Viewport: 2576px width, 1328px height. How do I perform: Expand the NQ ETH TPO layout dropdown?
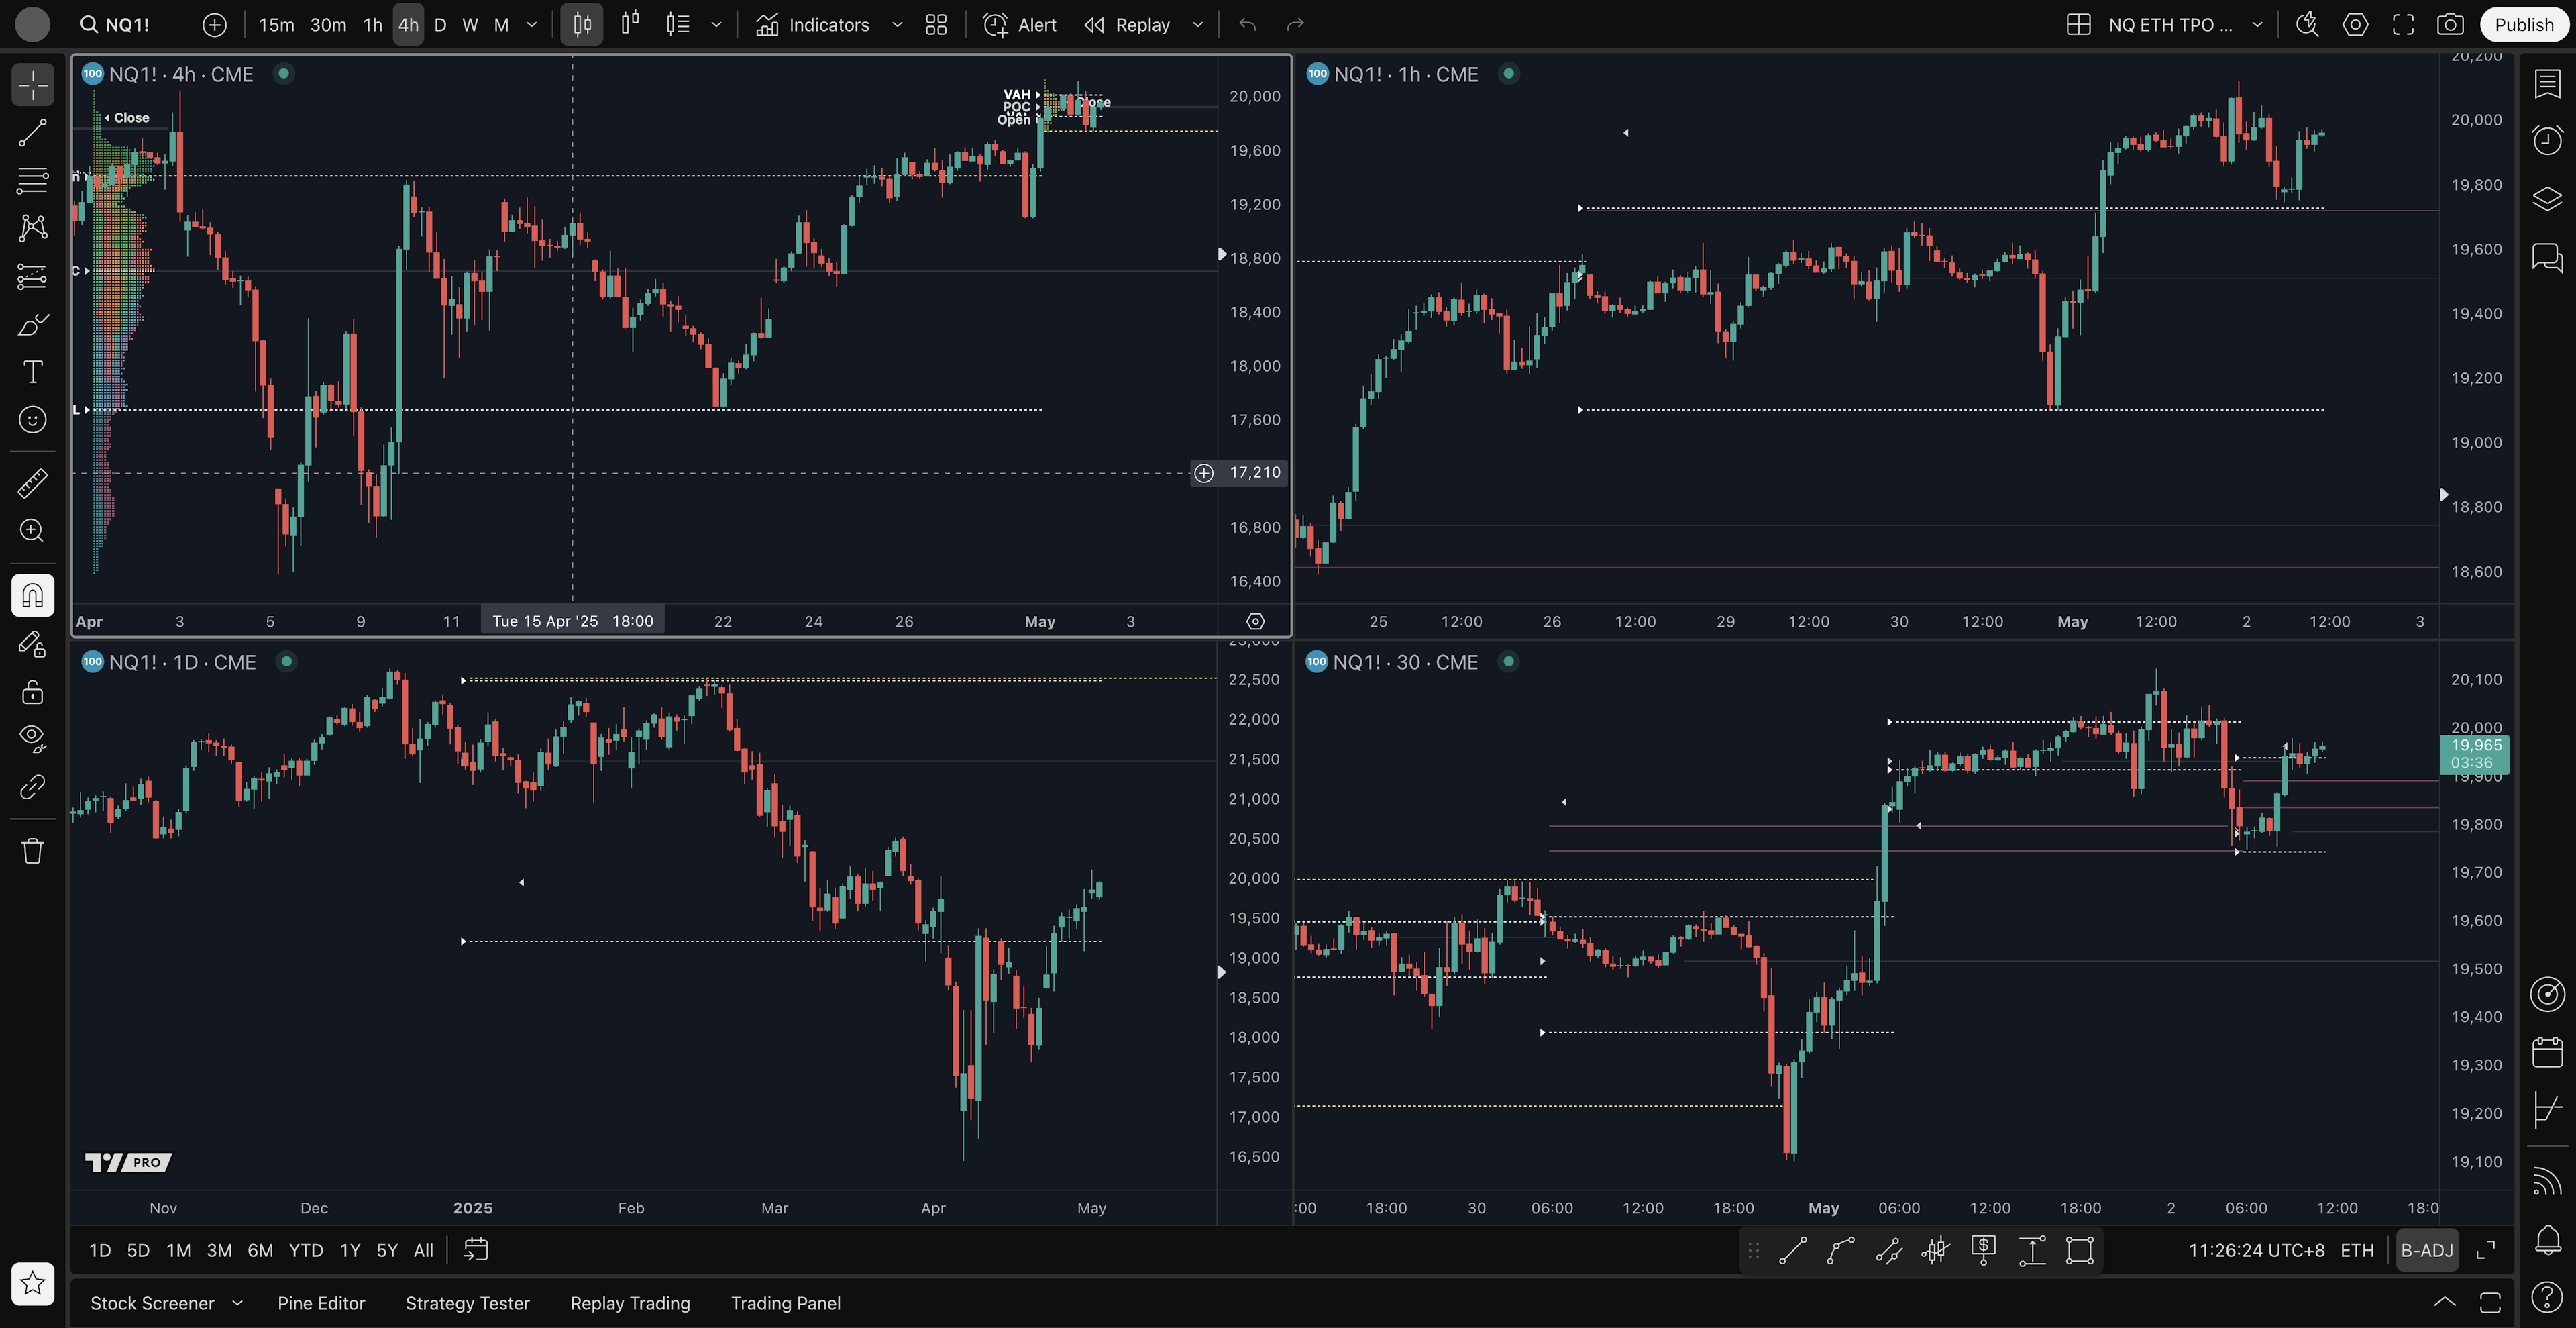point(2257,25)
